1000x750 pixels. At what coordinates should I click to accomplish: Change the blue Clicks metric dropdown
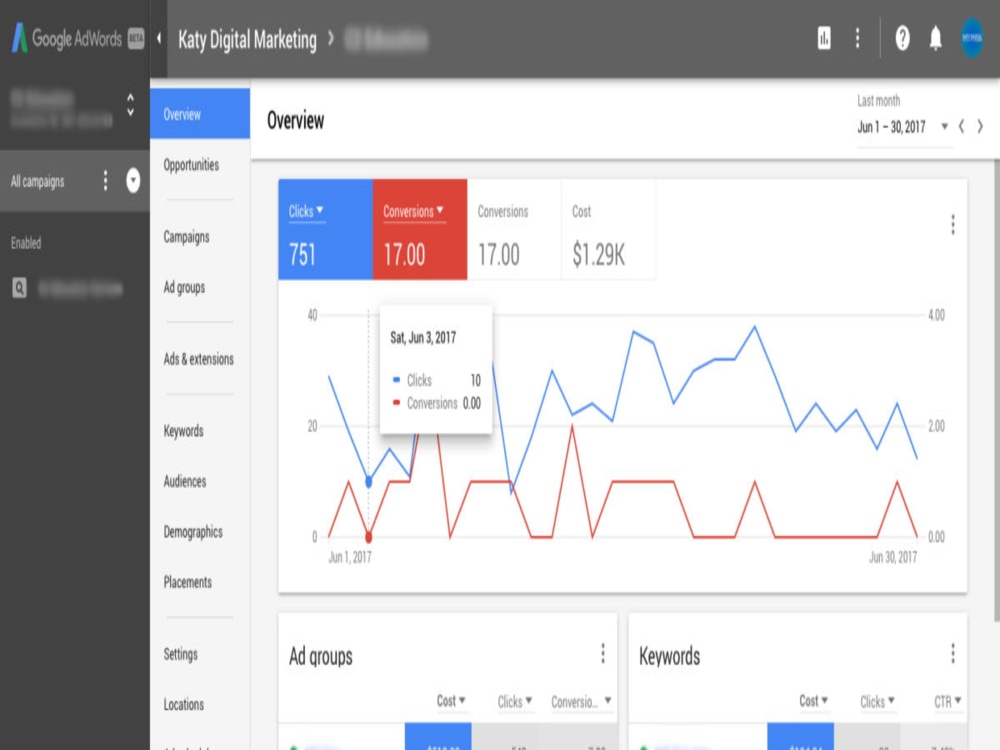pyautogui.click(x=306, y=211)
